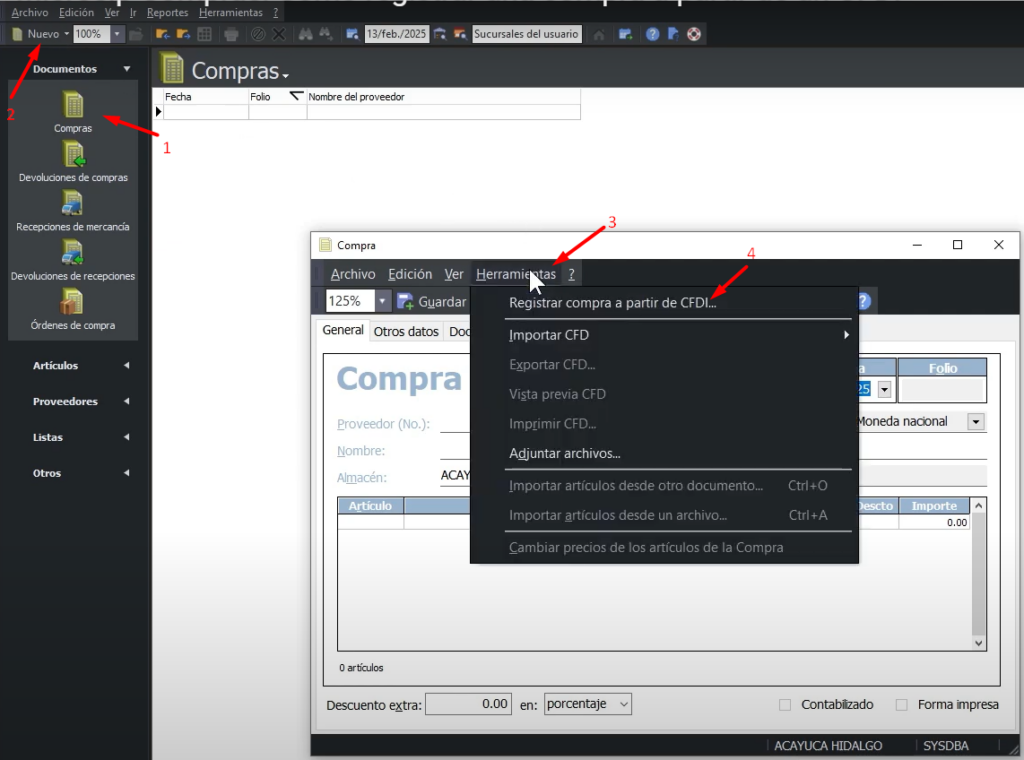
Task: Open Devoluciones de recepciones icon
Action: click(x=73, y=253)
